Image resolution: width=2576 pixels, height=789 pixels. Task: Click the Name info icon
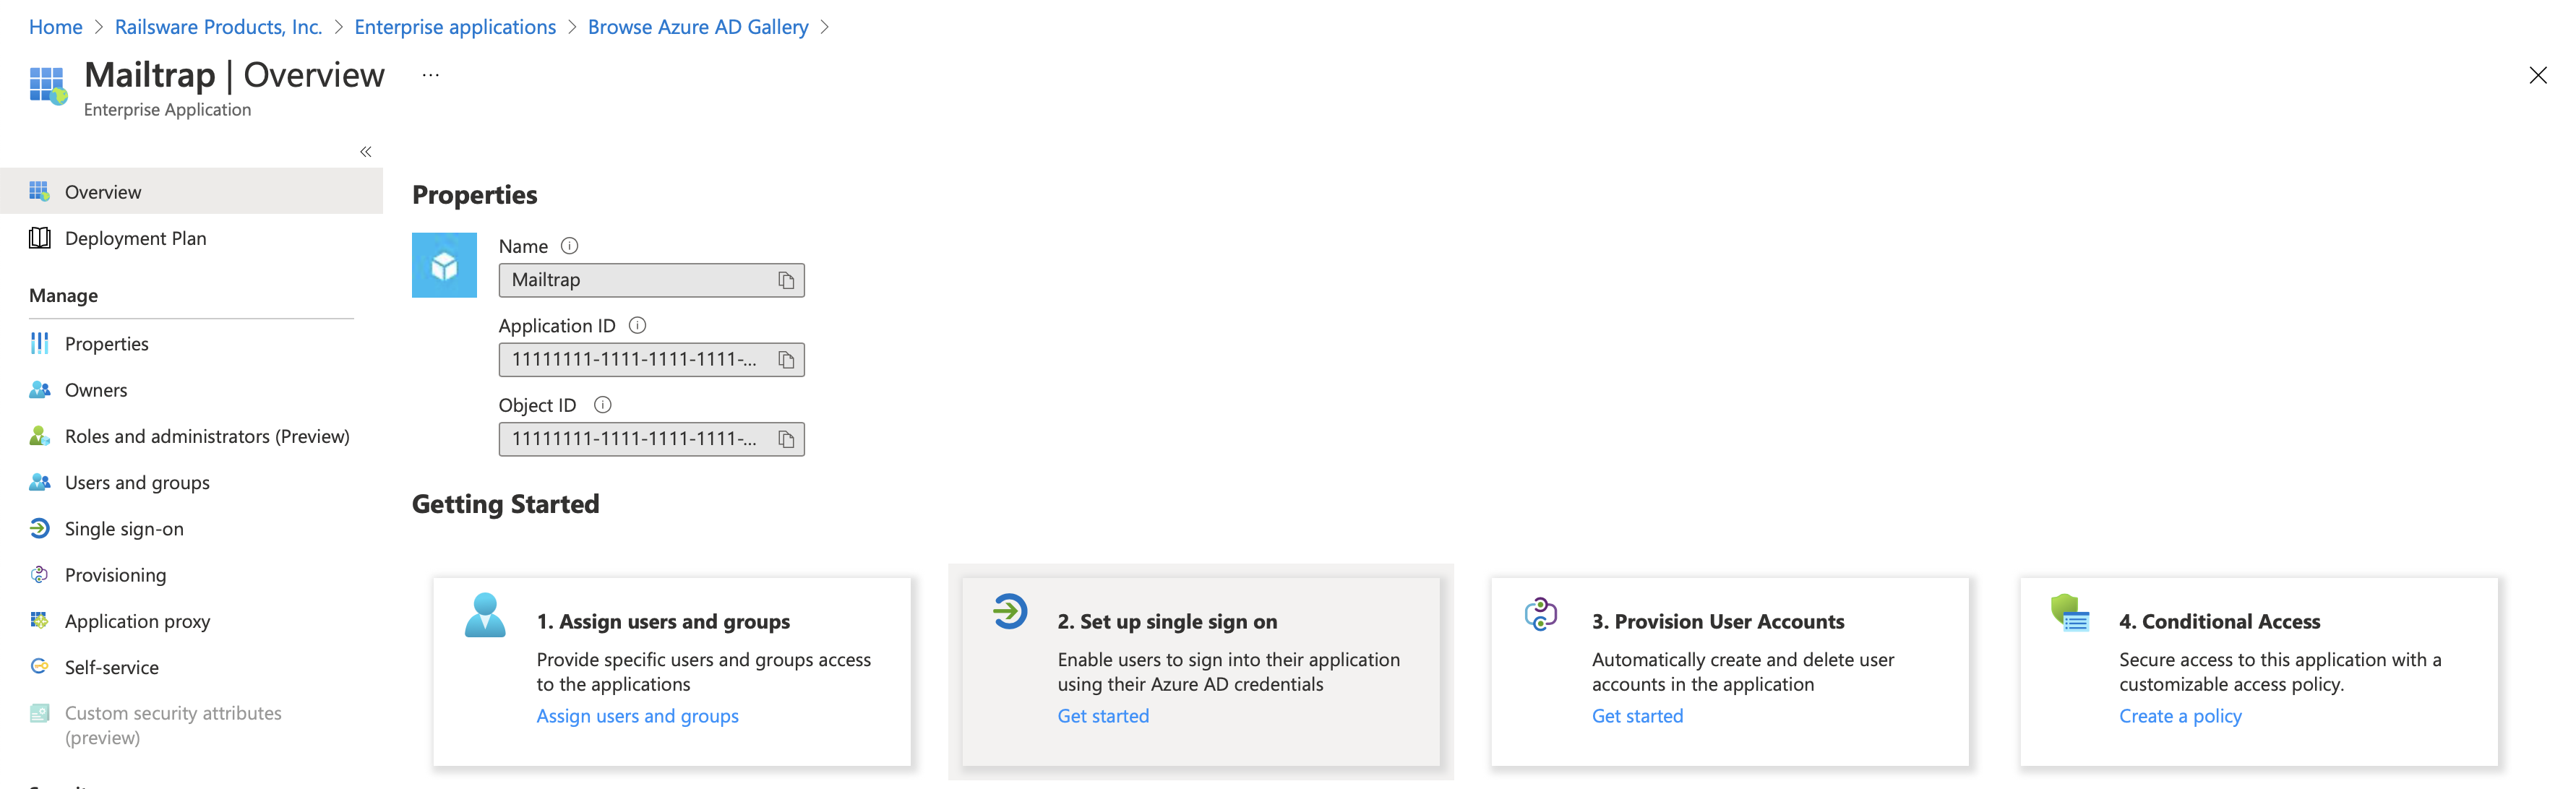[x=569, y=246]
